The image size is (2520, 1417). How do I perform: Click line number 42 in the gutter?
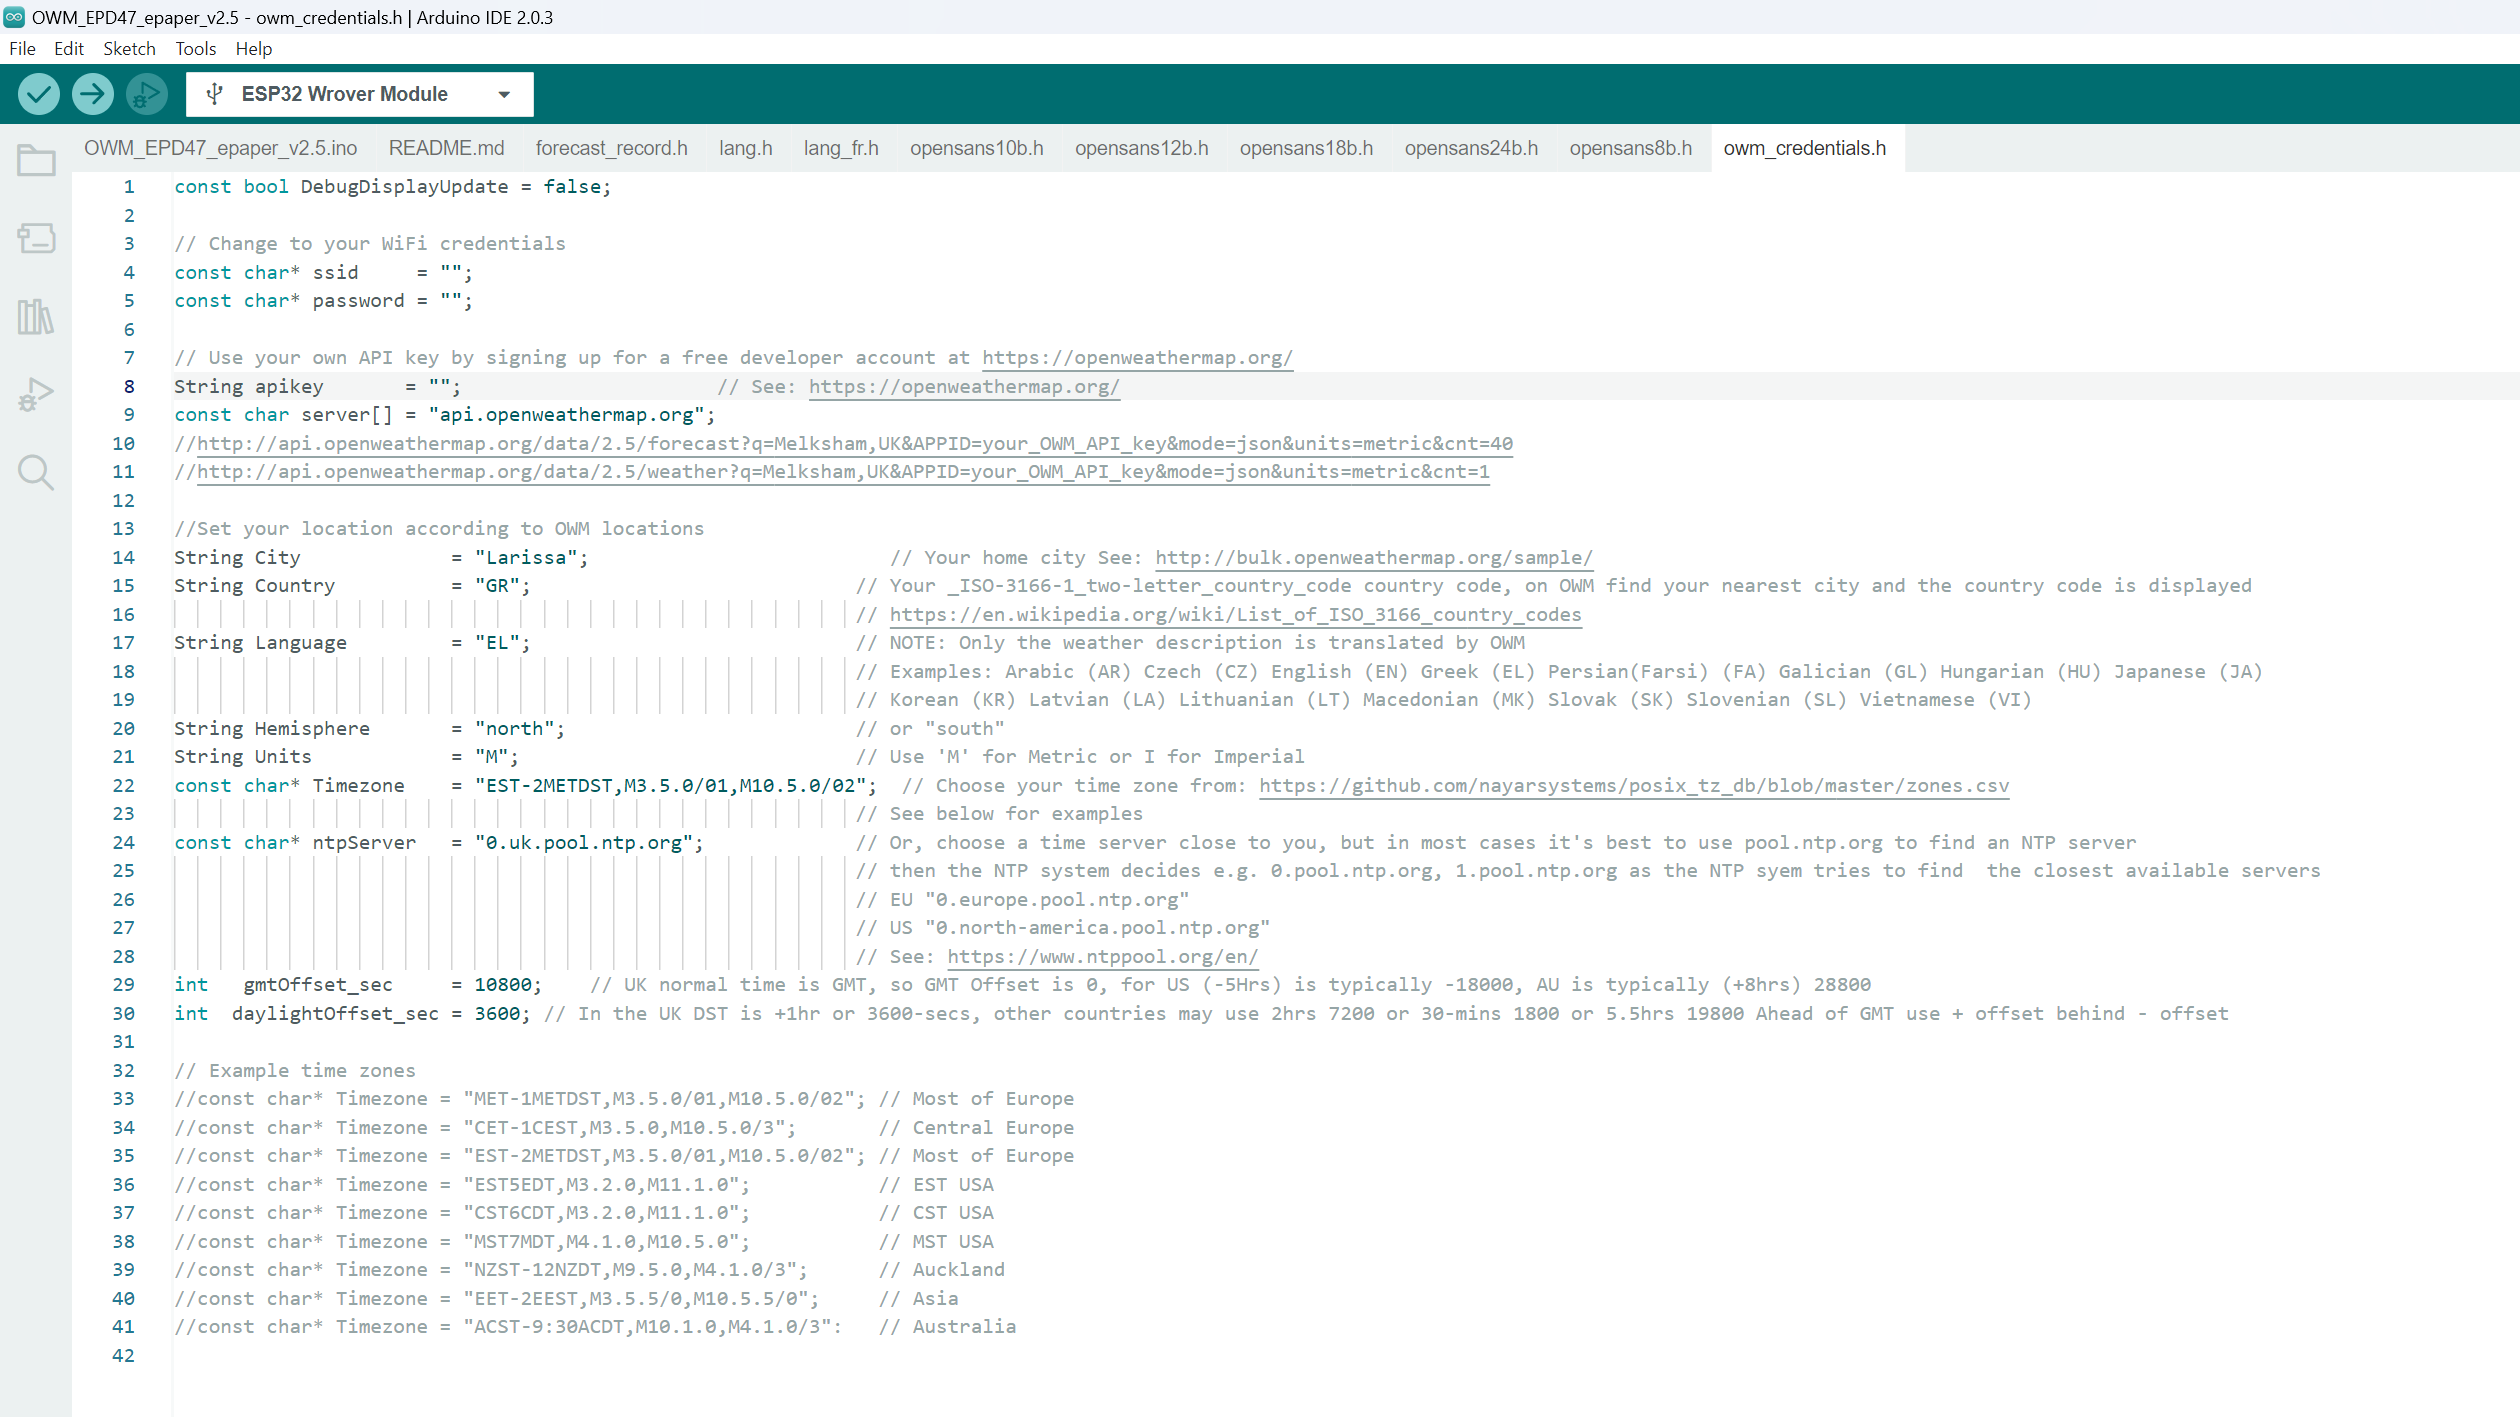(x=123, y=1355)
